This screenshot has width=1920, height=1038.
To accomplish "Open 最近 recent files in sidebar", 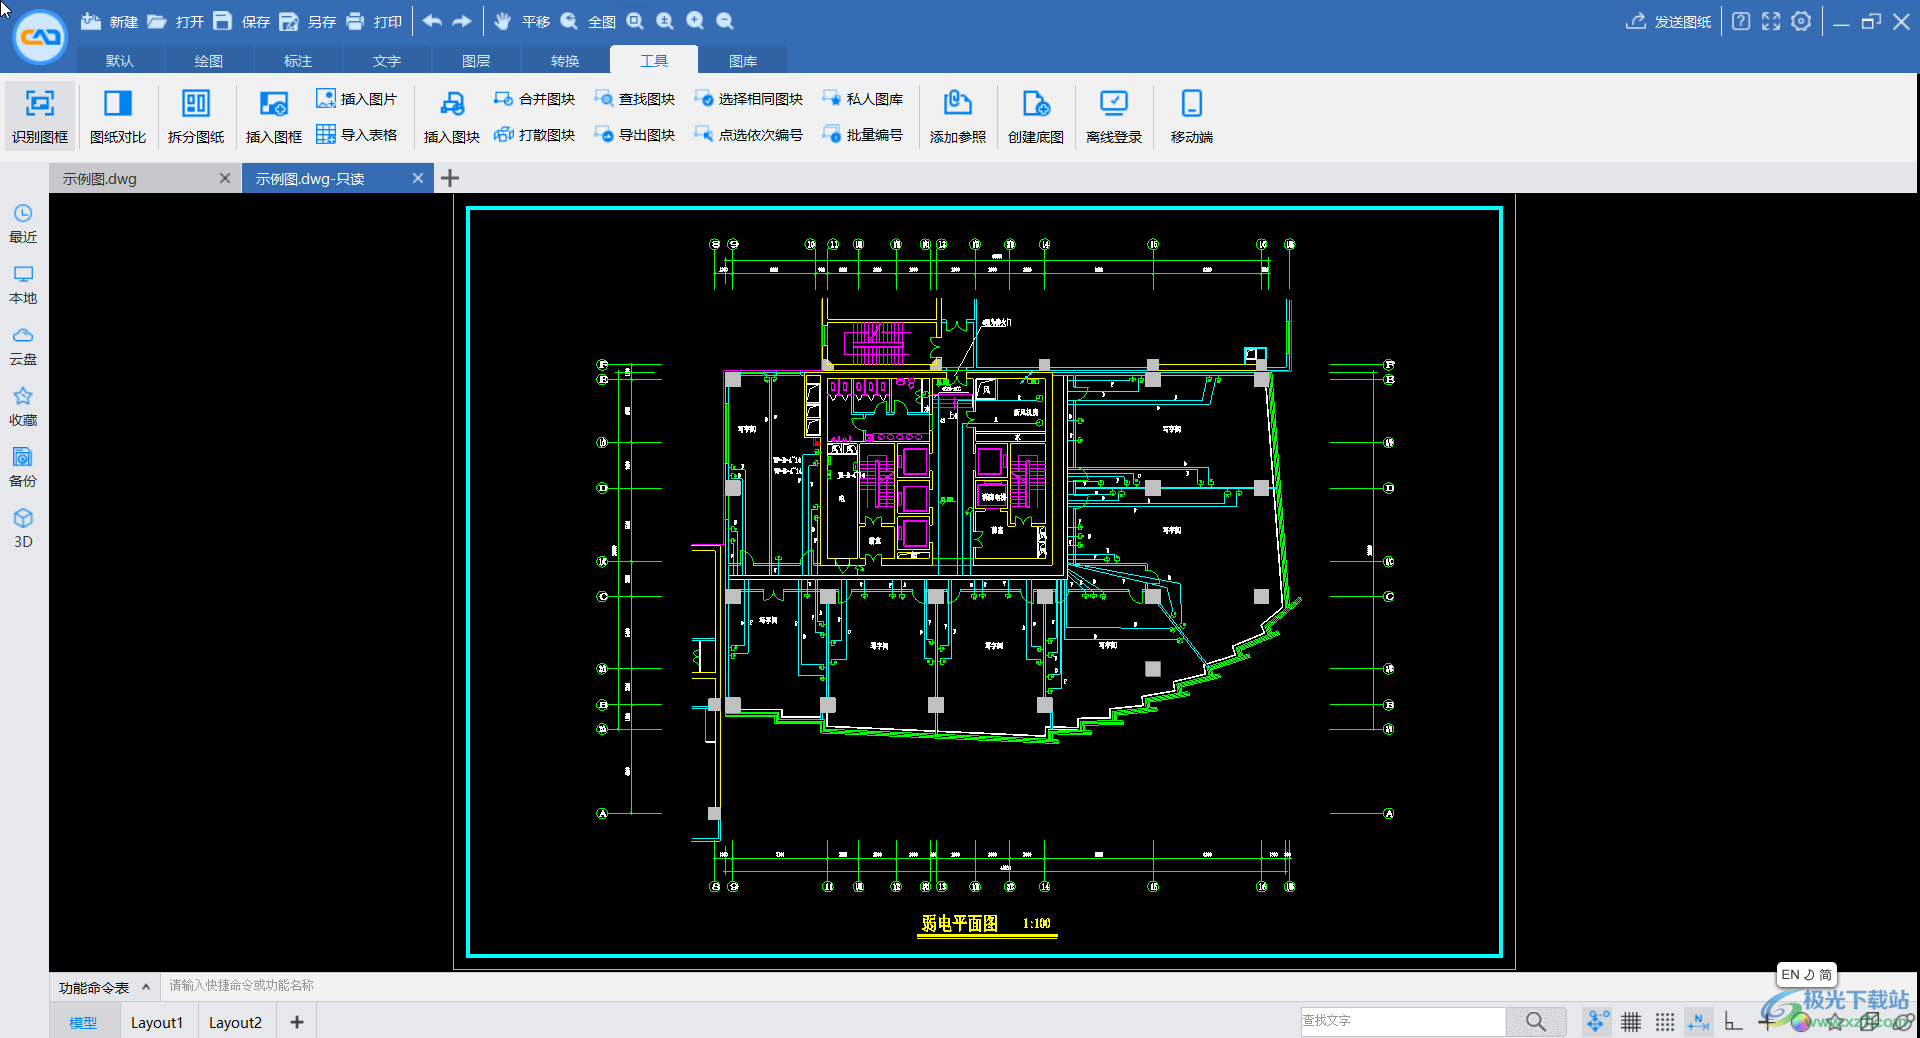I will coord(23,224).
